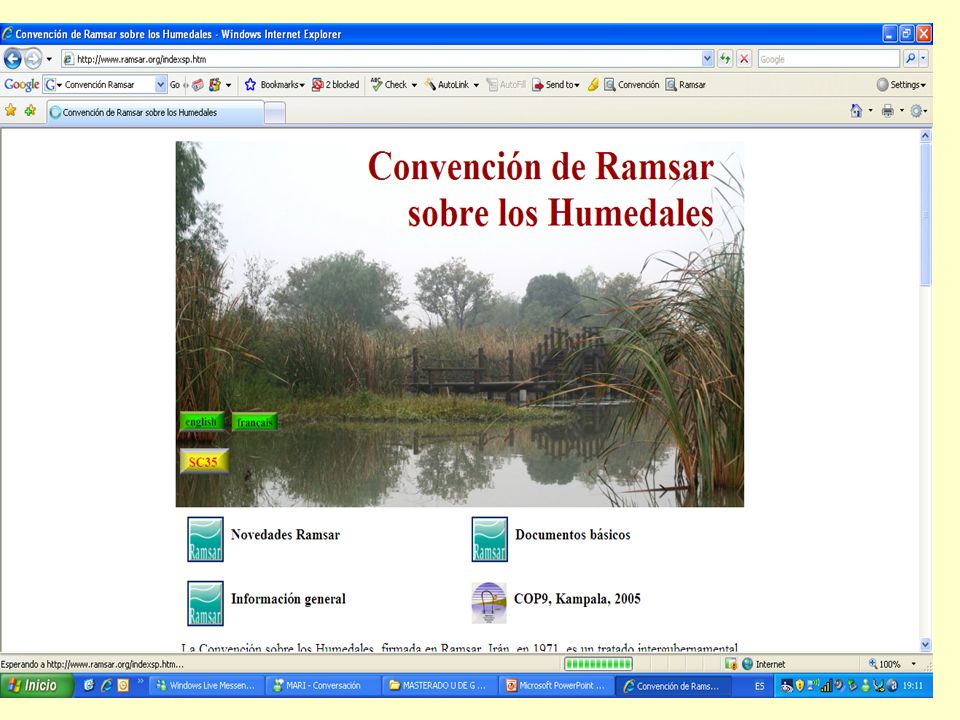
Task: Click the Ramsar logo beside Documentos básicos
Action: click(x=489, y=539)
